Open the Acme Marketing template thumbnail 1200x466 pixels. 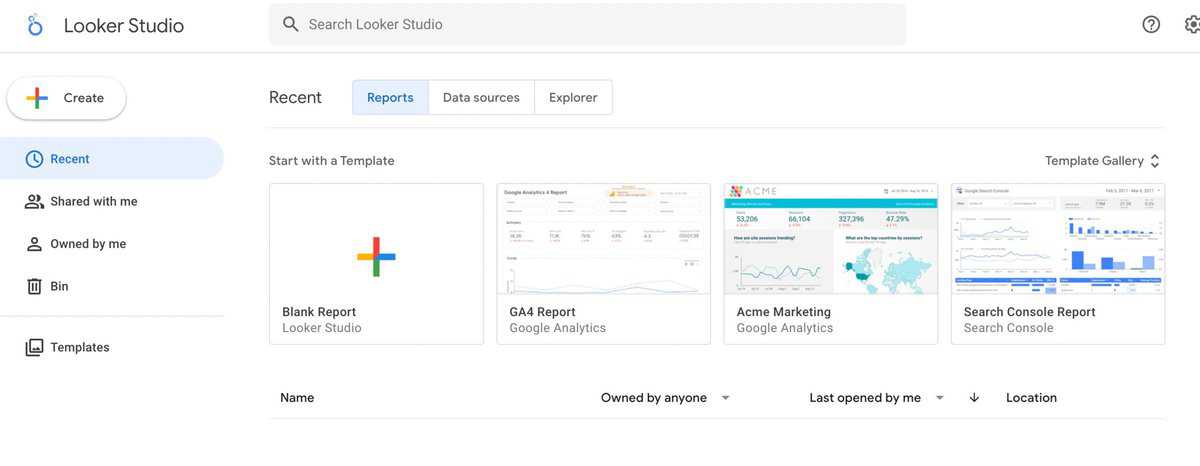coord(830,239)
